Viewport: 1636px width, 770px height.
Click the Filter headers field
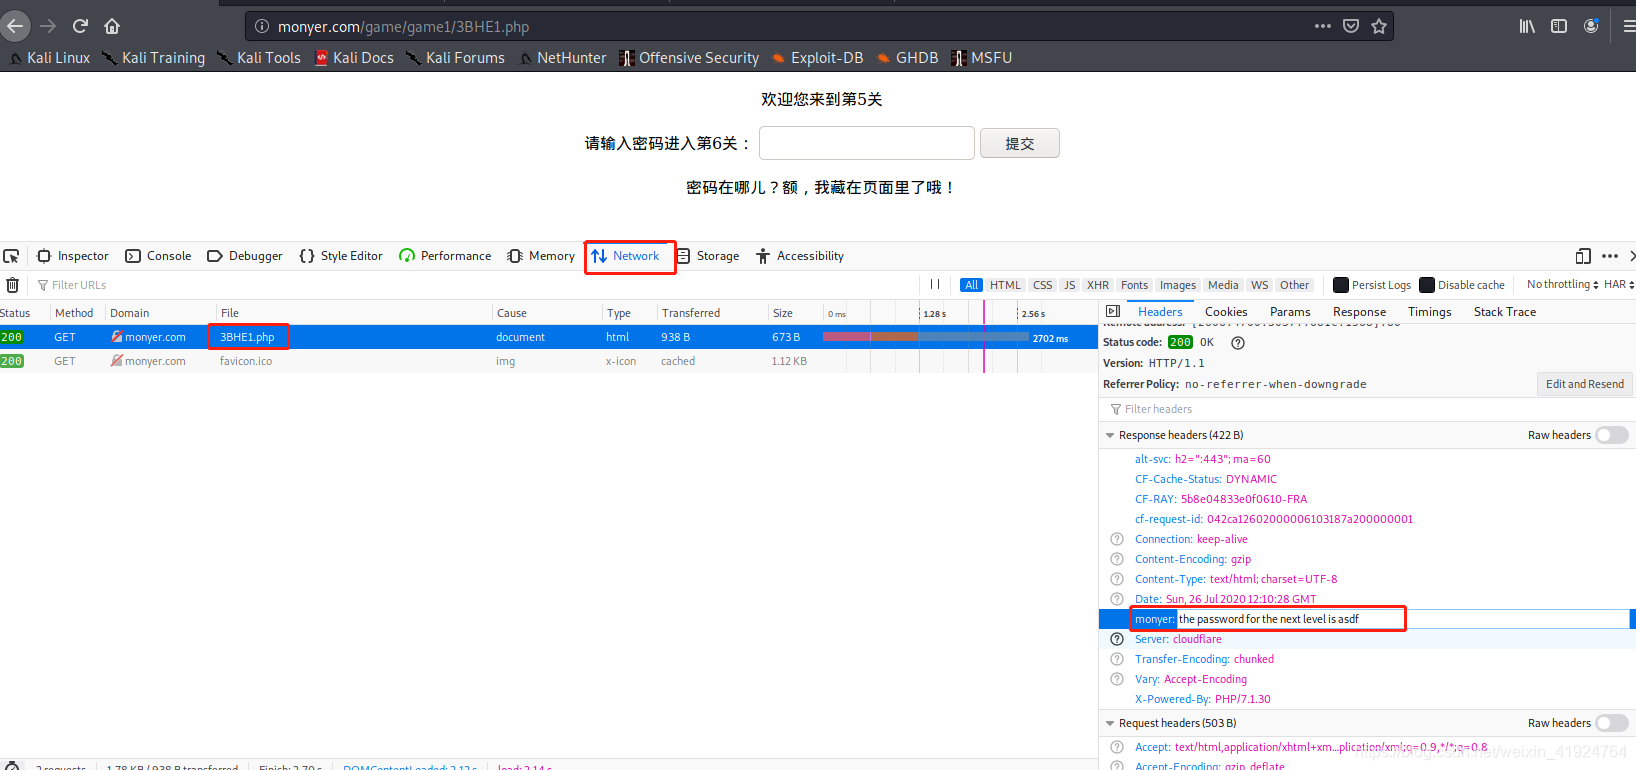[x=1367, y=409]
